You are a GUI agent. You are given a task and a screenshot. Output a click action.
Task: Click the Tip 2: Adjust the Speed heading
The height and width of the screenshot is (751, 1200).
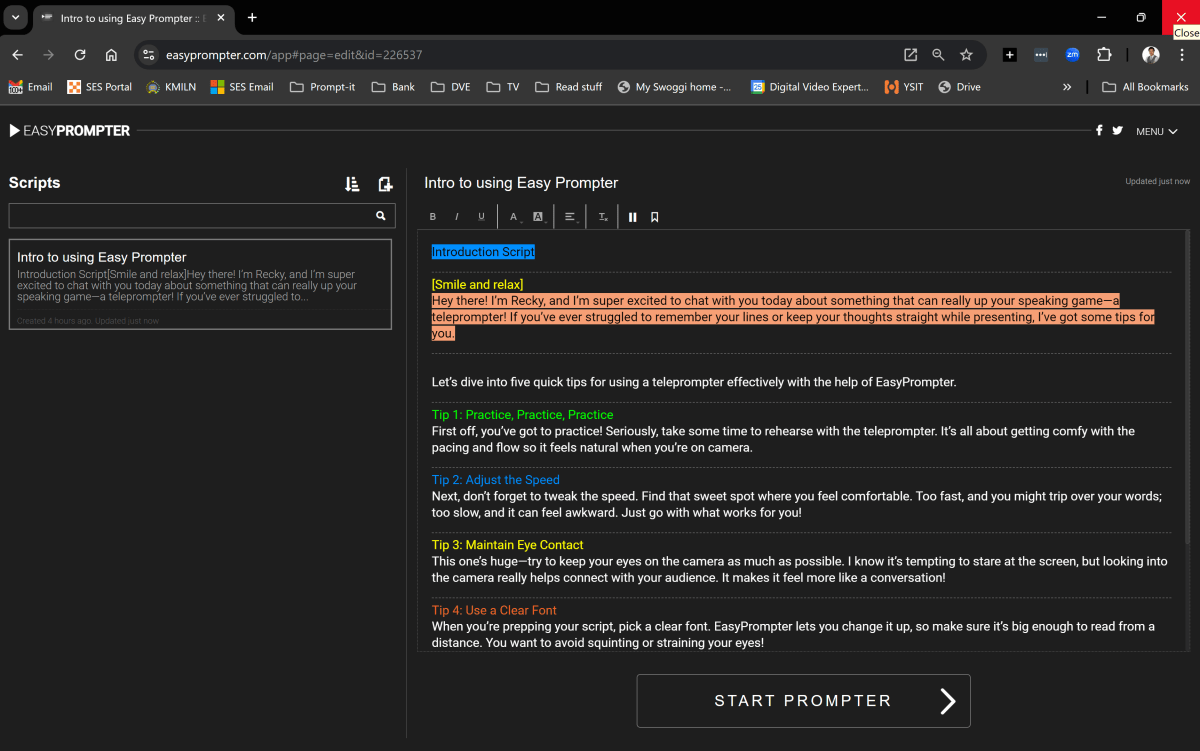(496, 480)
